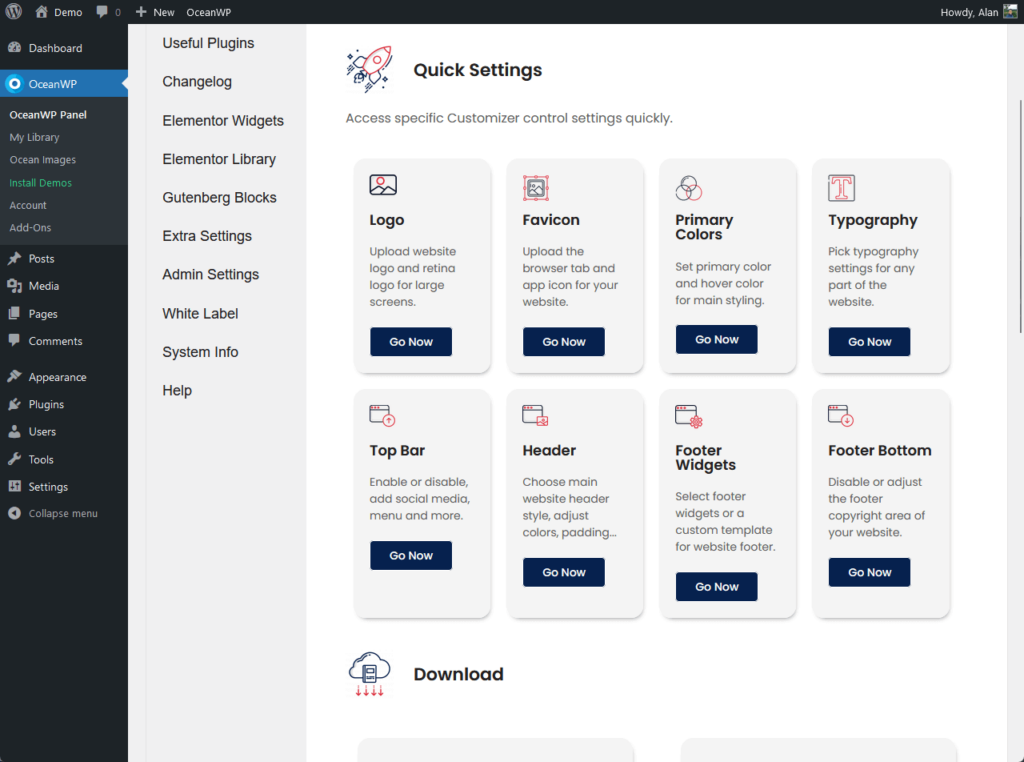Click Go Now on the Header card
1024x762 pixels.
click(x=564, y=572)
